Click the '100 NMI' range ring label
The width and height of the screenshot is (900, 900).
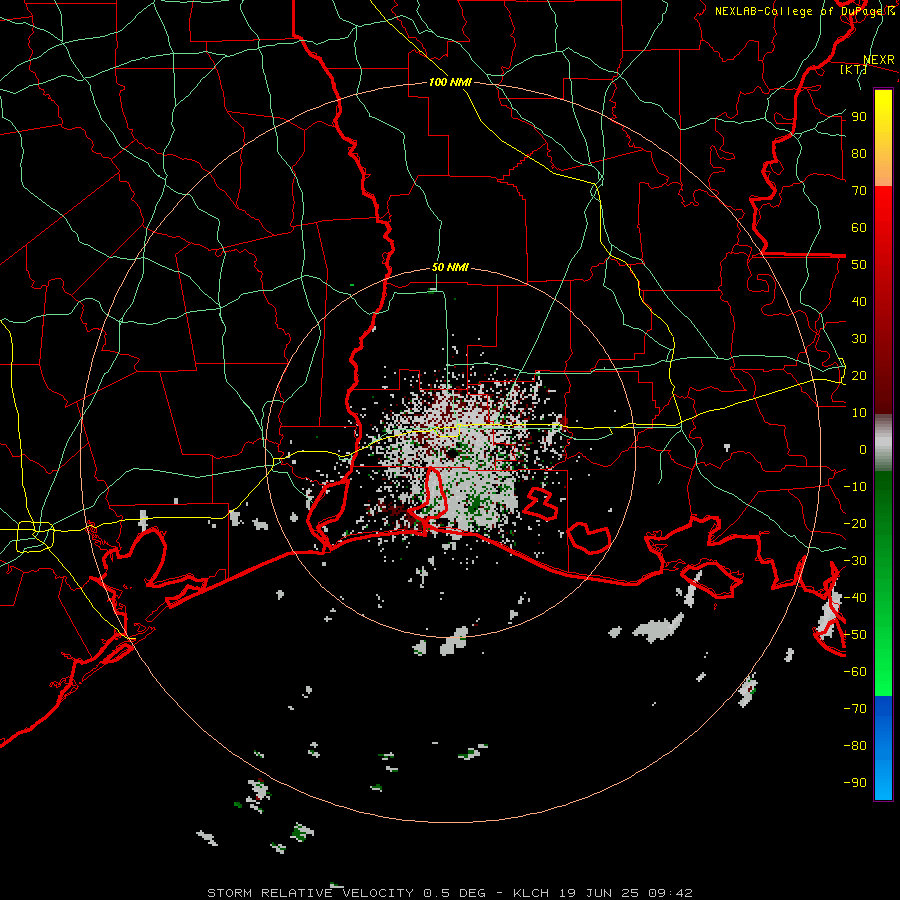[x=450, y=82]
